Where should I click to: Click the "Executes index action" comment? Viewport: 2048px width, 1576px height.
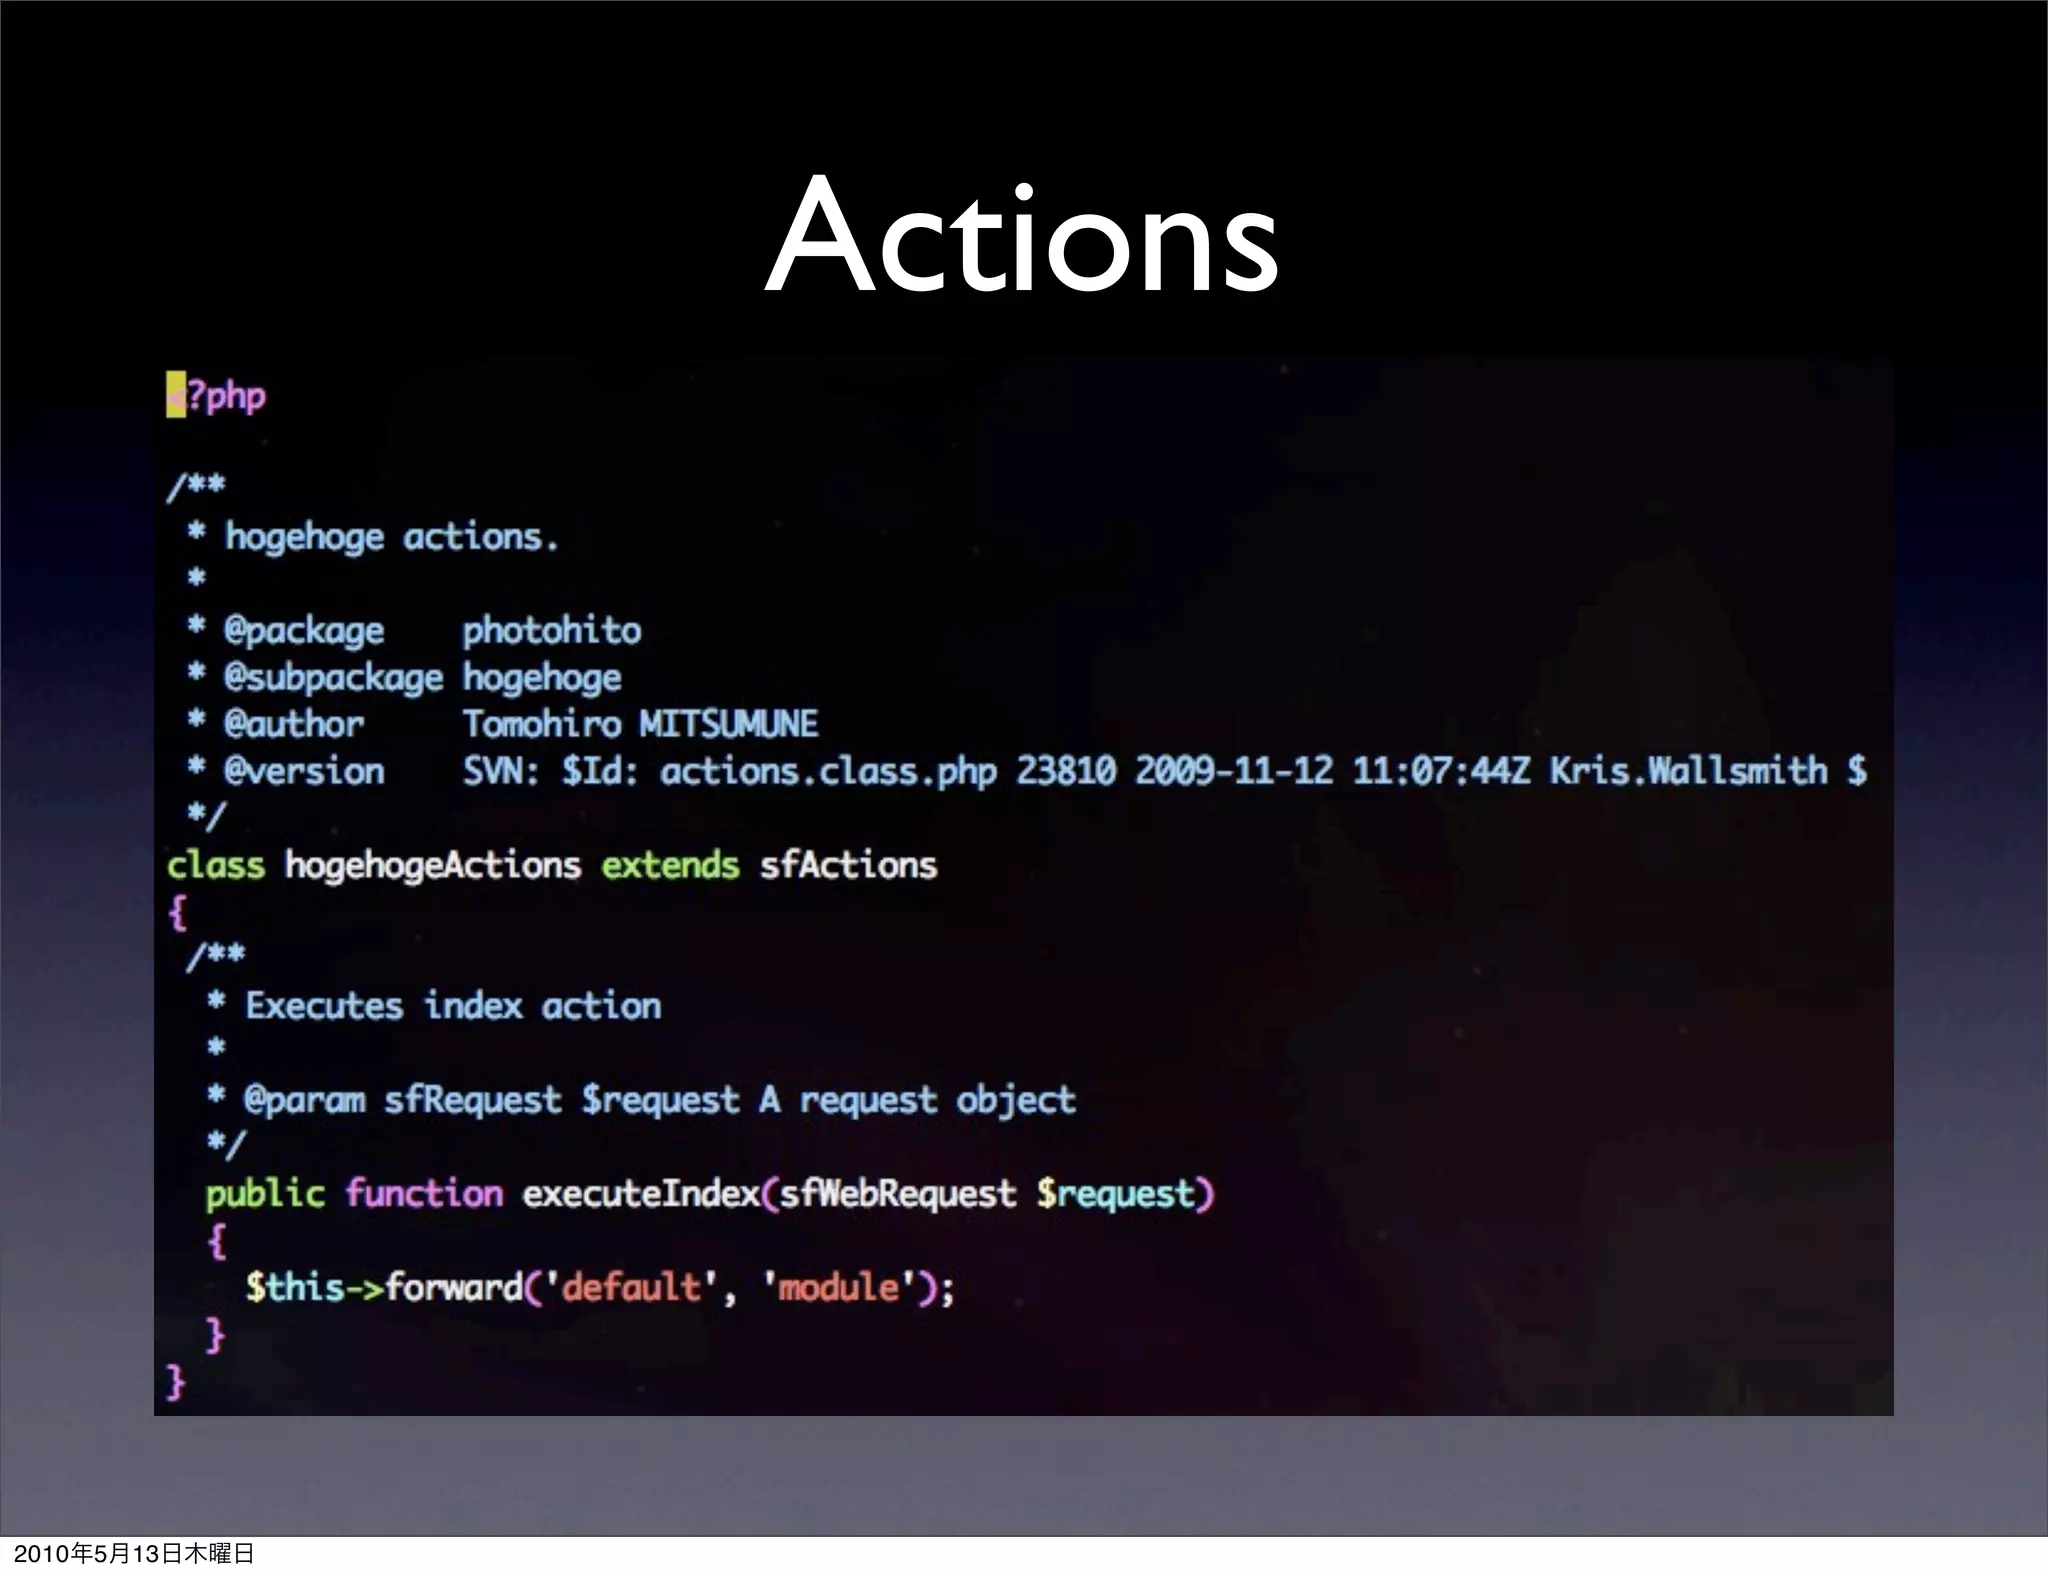[x=453, y=1006]
